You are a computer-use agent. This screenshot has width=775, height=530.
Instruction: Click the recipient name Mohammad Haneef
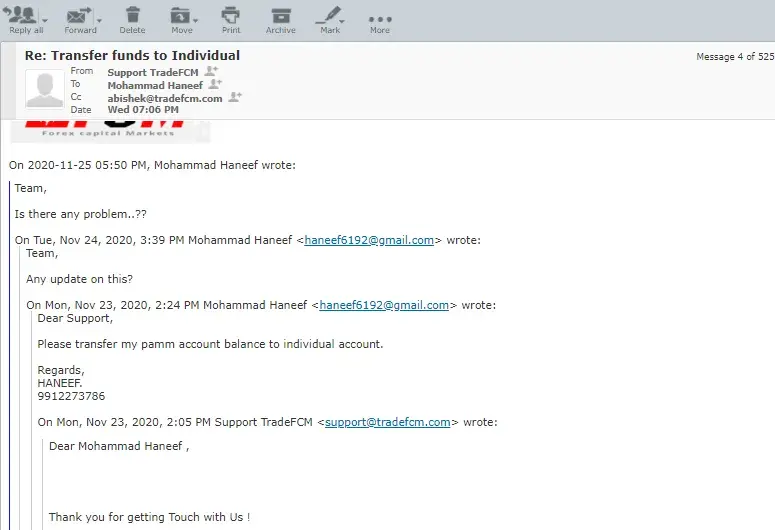tap(155, 86)
